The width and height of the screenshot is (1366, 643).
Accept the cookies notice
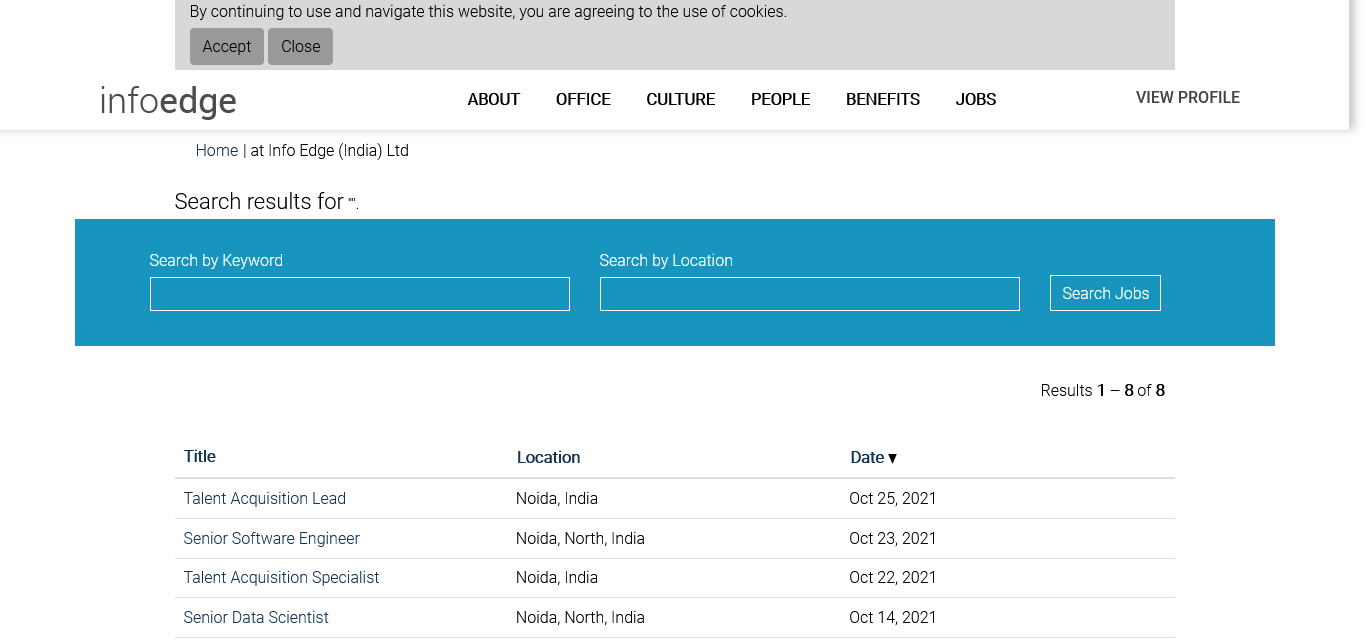[227, 47]
